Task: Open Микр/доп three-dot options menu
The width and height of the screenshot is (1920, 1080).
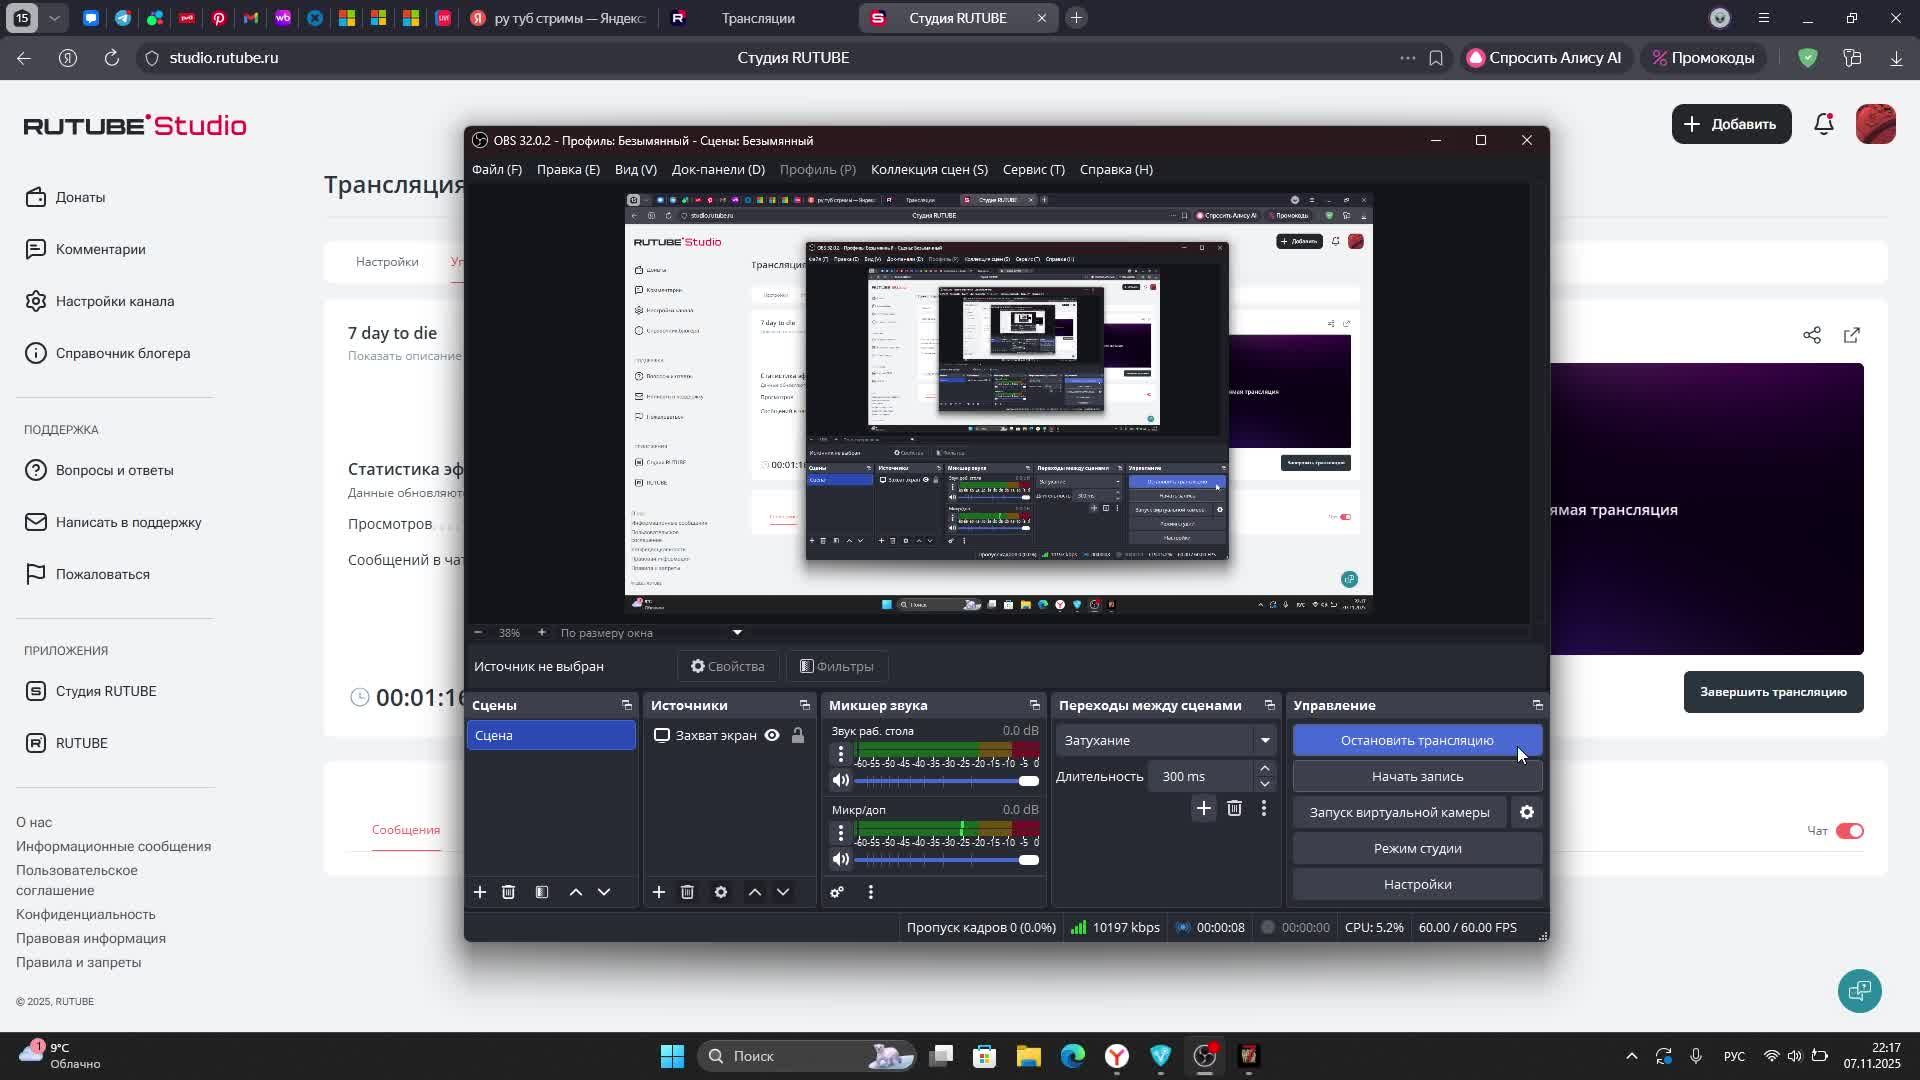Action: click(841, 832)
